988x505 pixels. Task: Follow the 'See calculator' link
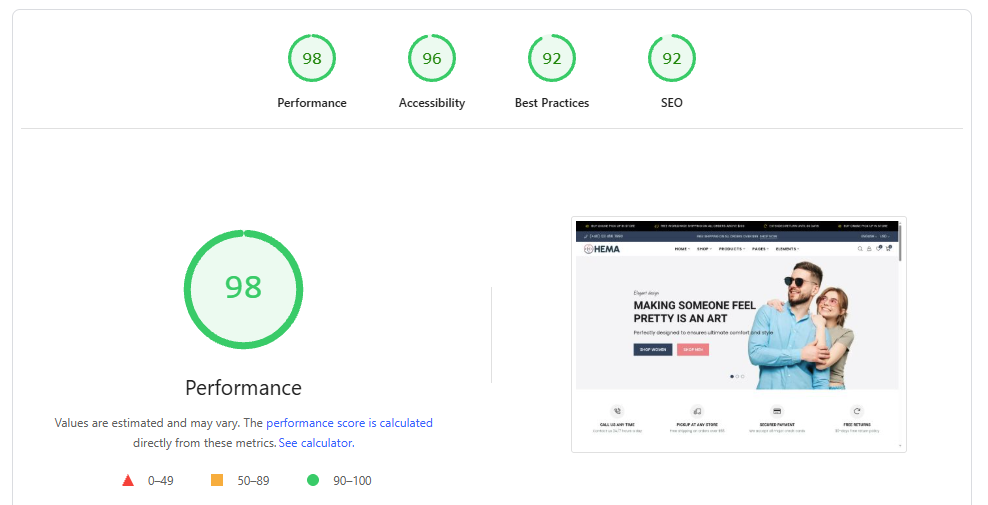coord(315,443)
